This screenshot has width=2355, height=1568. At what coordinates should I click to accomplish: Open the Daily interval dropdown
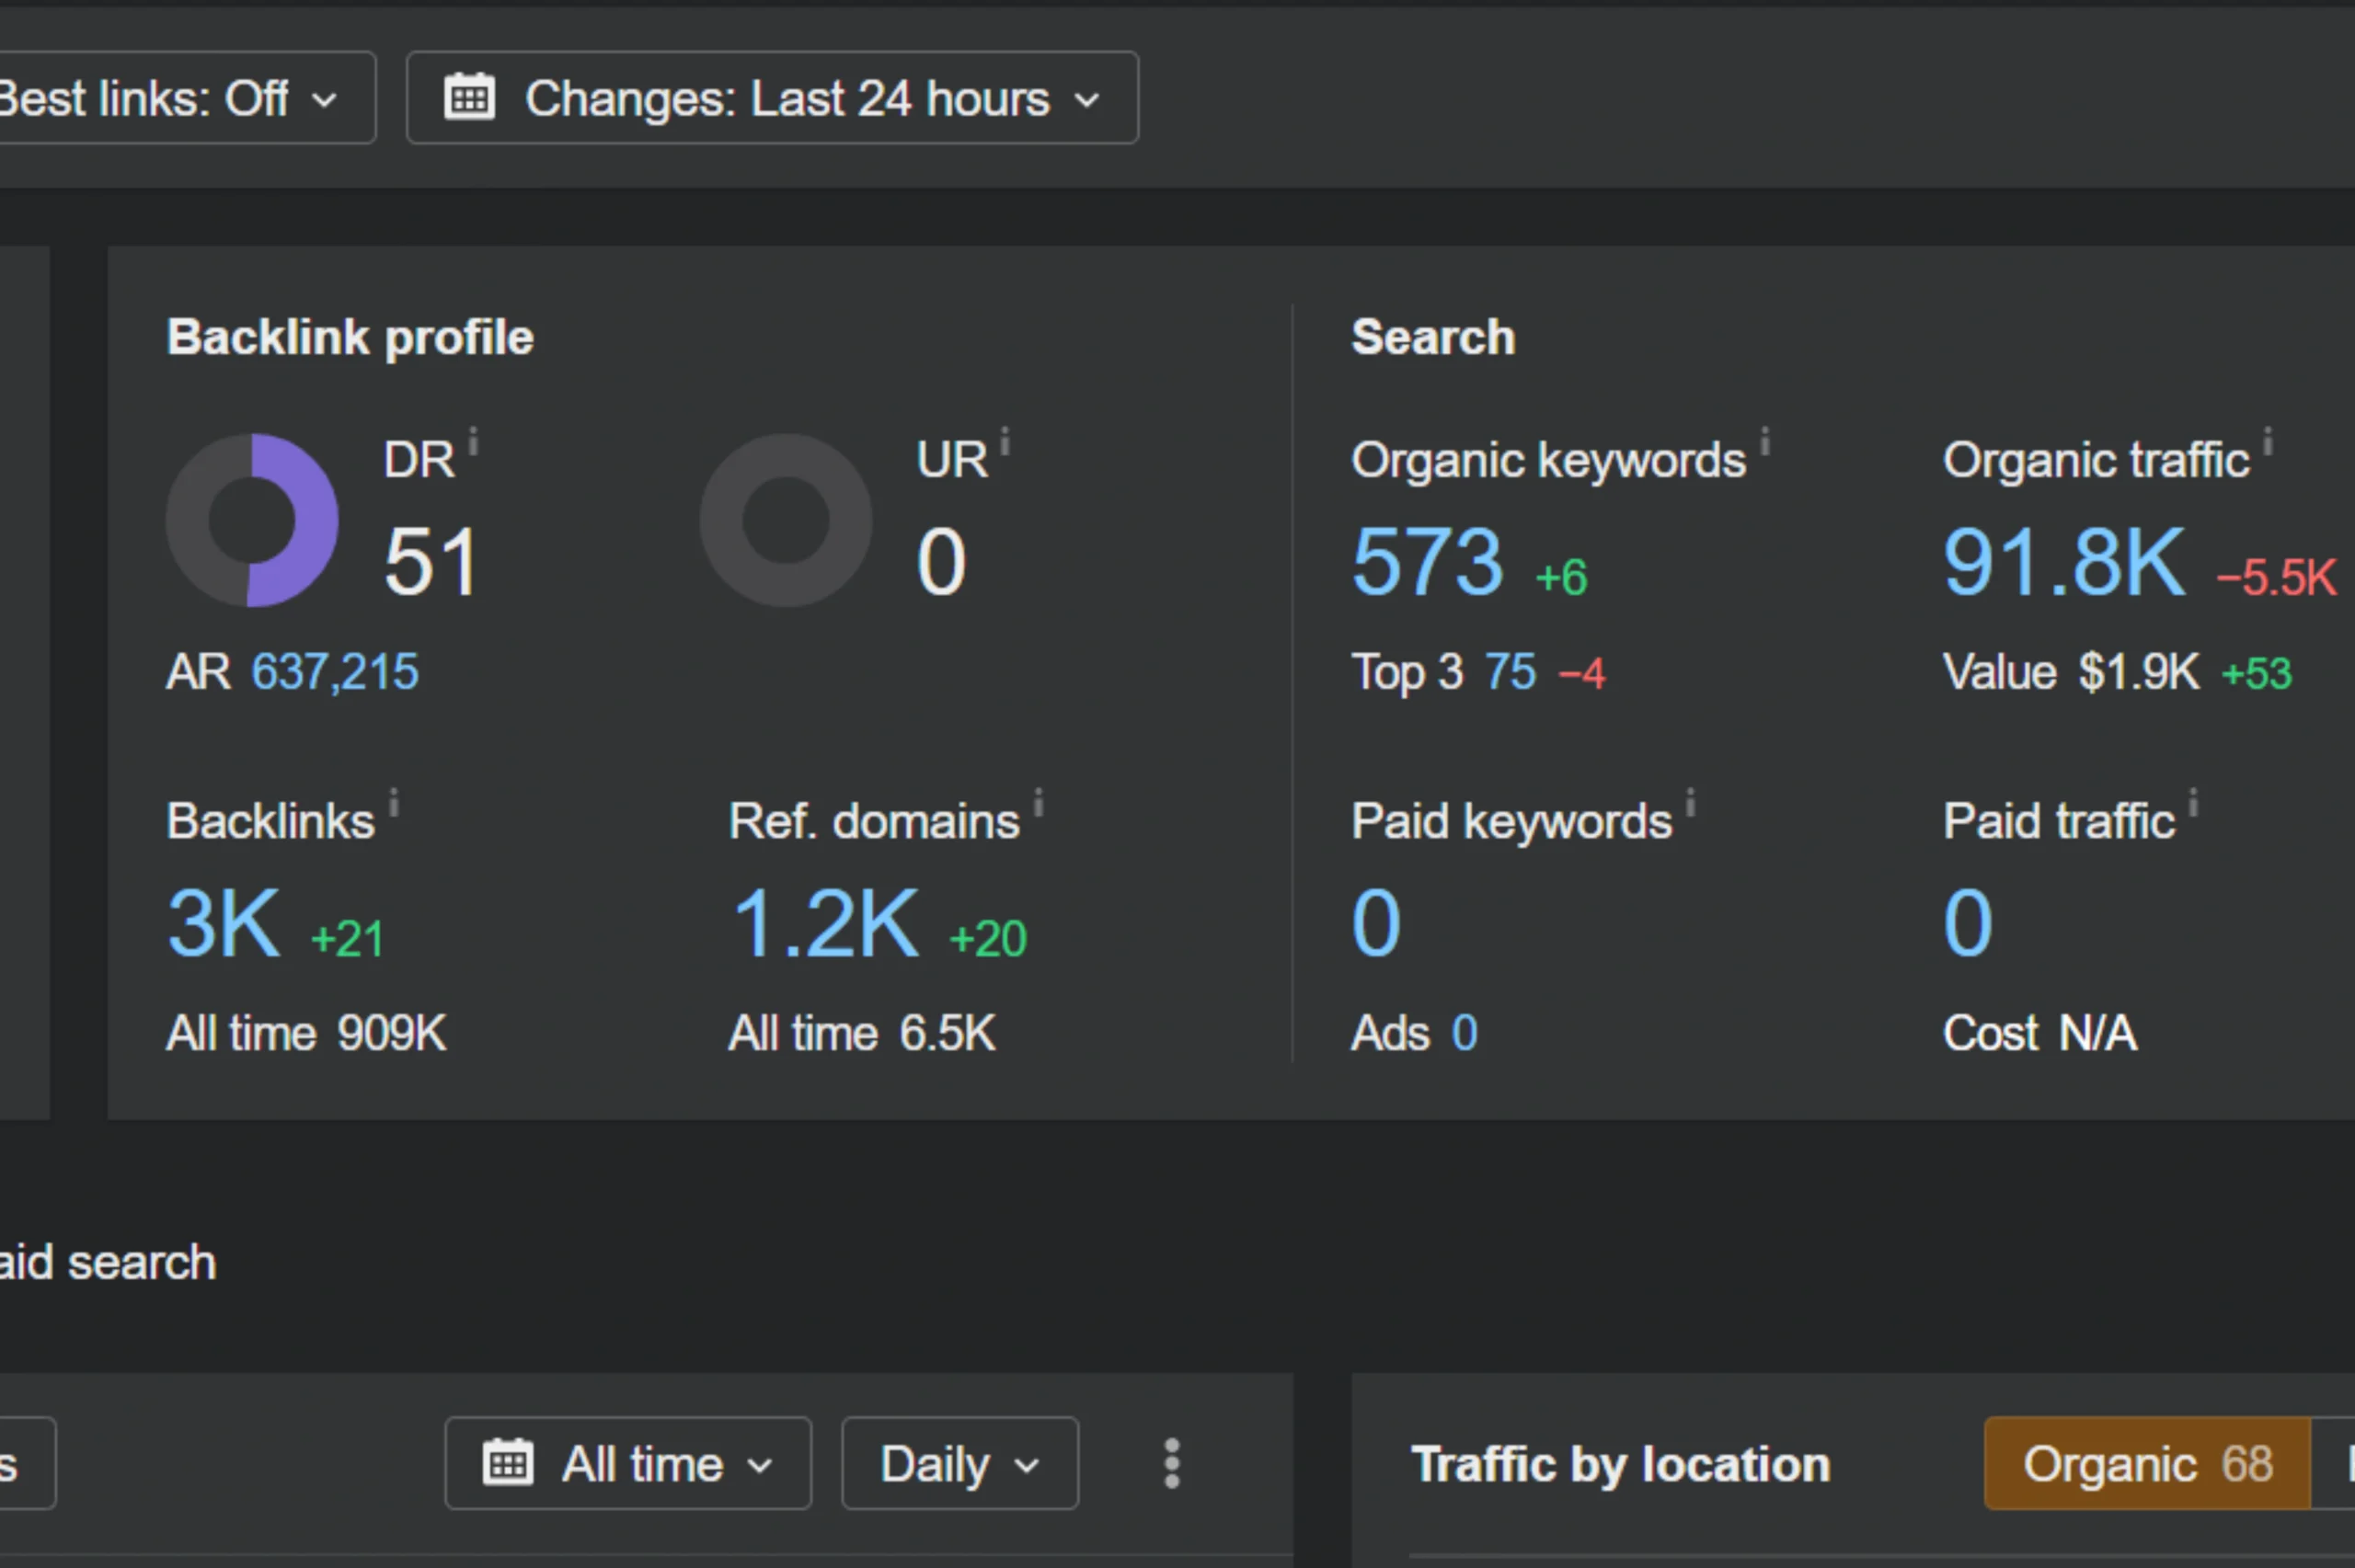[x=959, y=1464]
